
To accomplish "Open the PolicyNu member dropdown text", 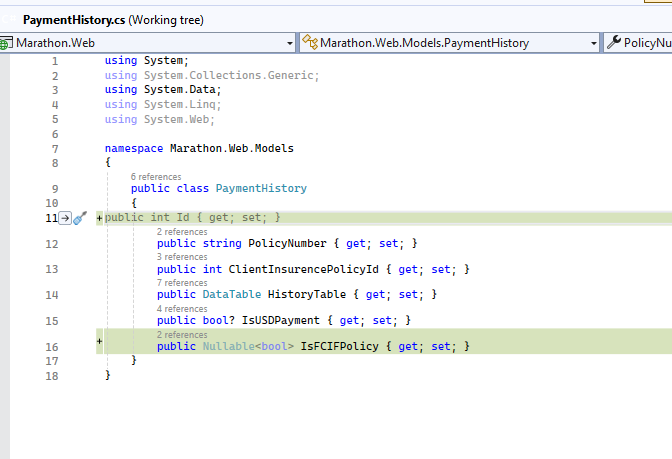I will click(x=647, y=43).
